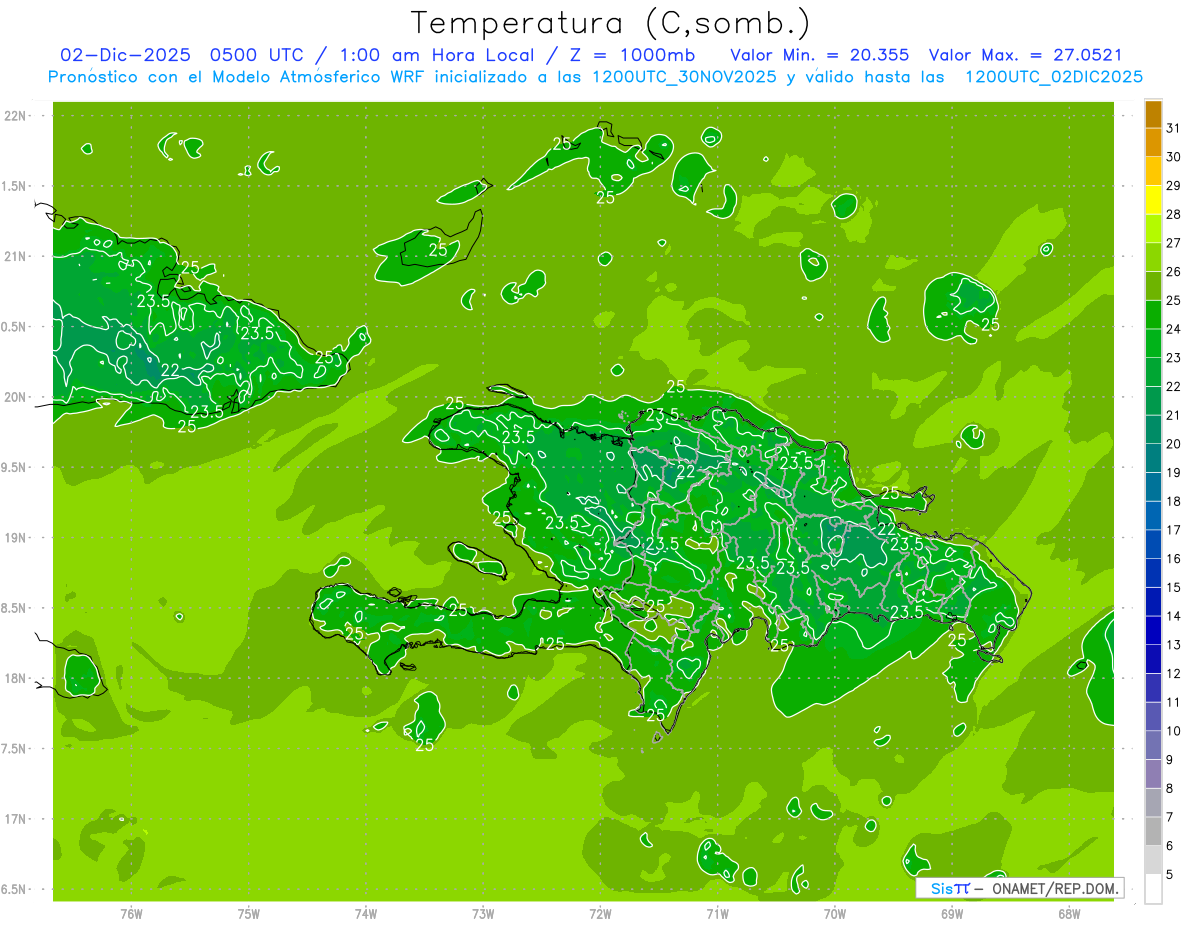Click the date stamp 02-Dic-2025 0500 UTC
Screen dimensions: 1200x927
[183, 54]
